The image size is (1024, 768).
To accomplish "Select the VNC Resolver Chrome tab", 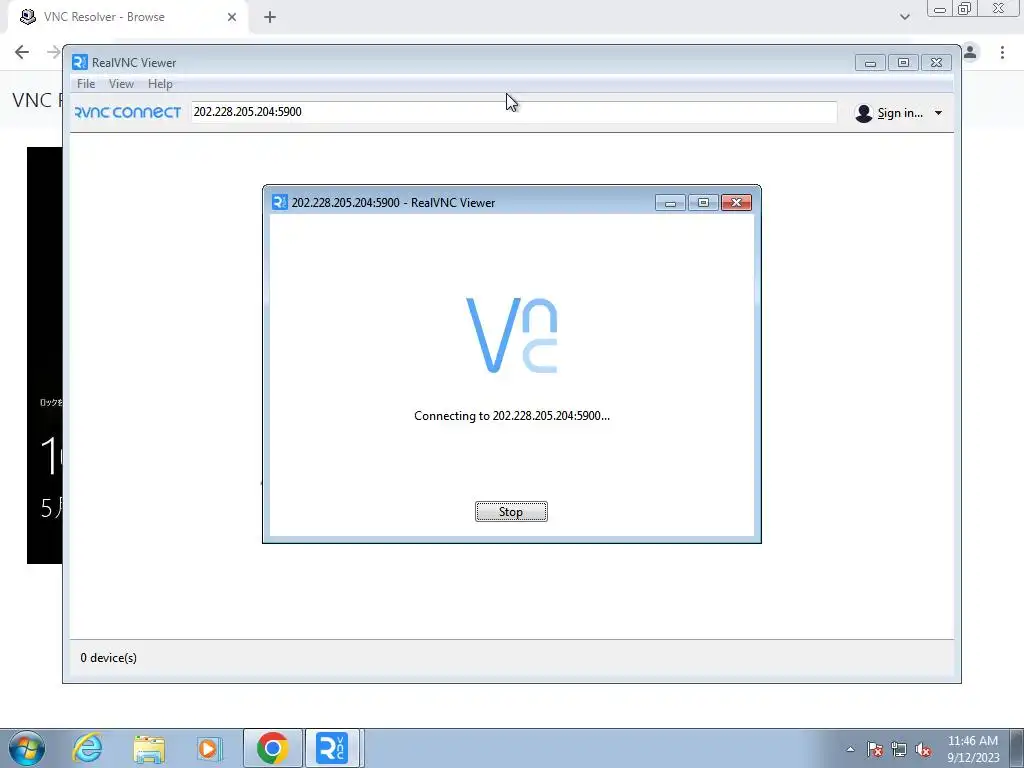I will pos(127,17).
